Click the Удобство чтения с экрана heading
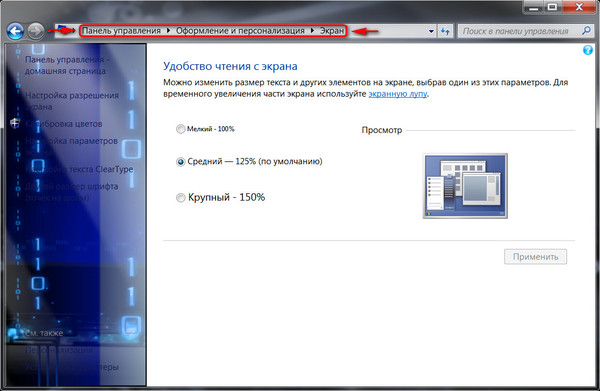This screenshot has width=600, height=391. coord(230,66)
